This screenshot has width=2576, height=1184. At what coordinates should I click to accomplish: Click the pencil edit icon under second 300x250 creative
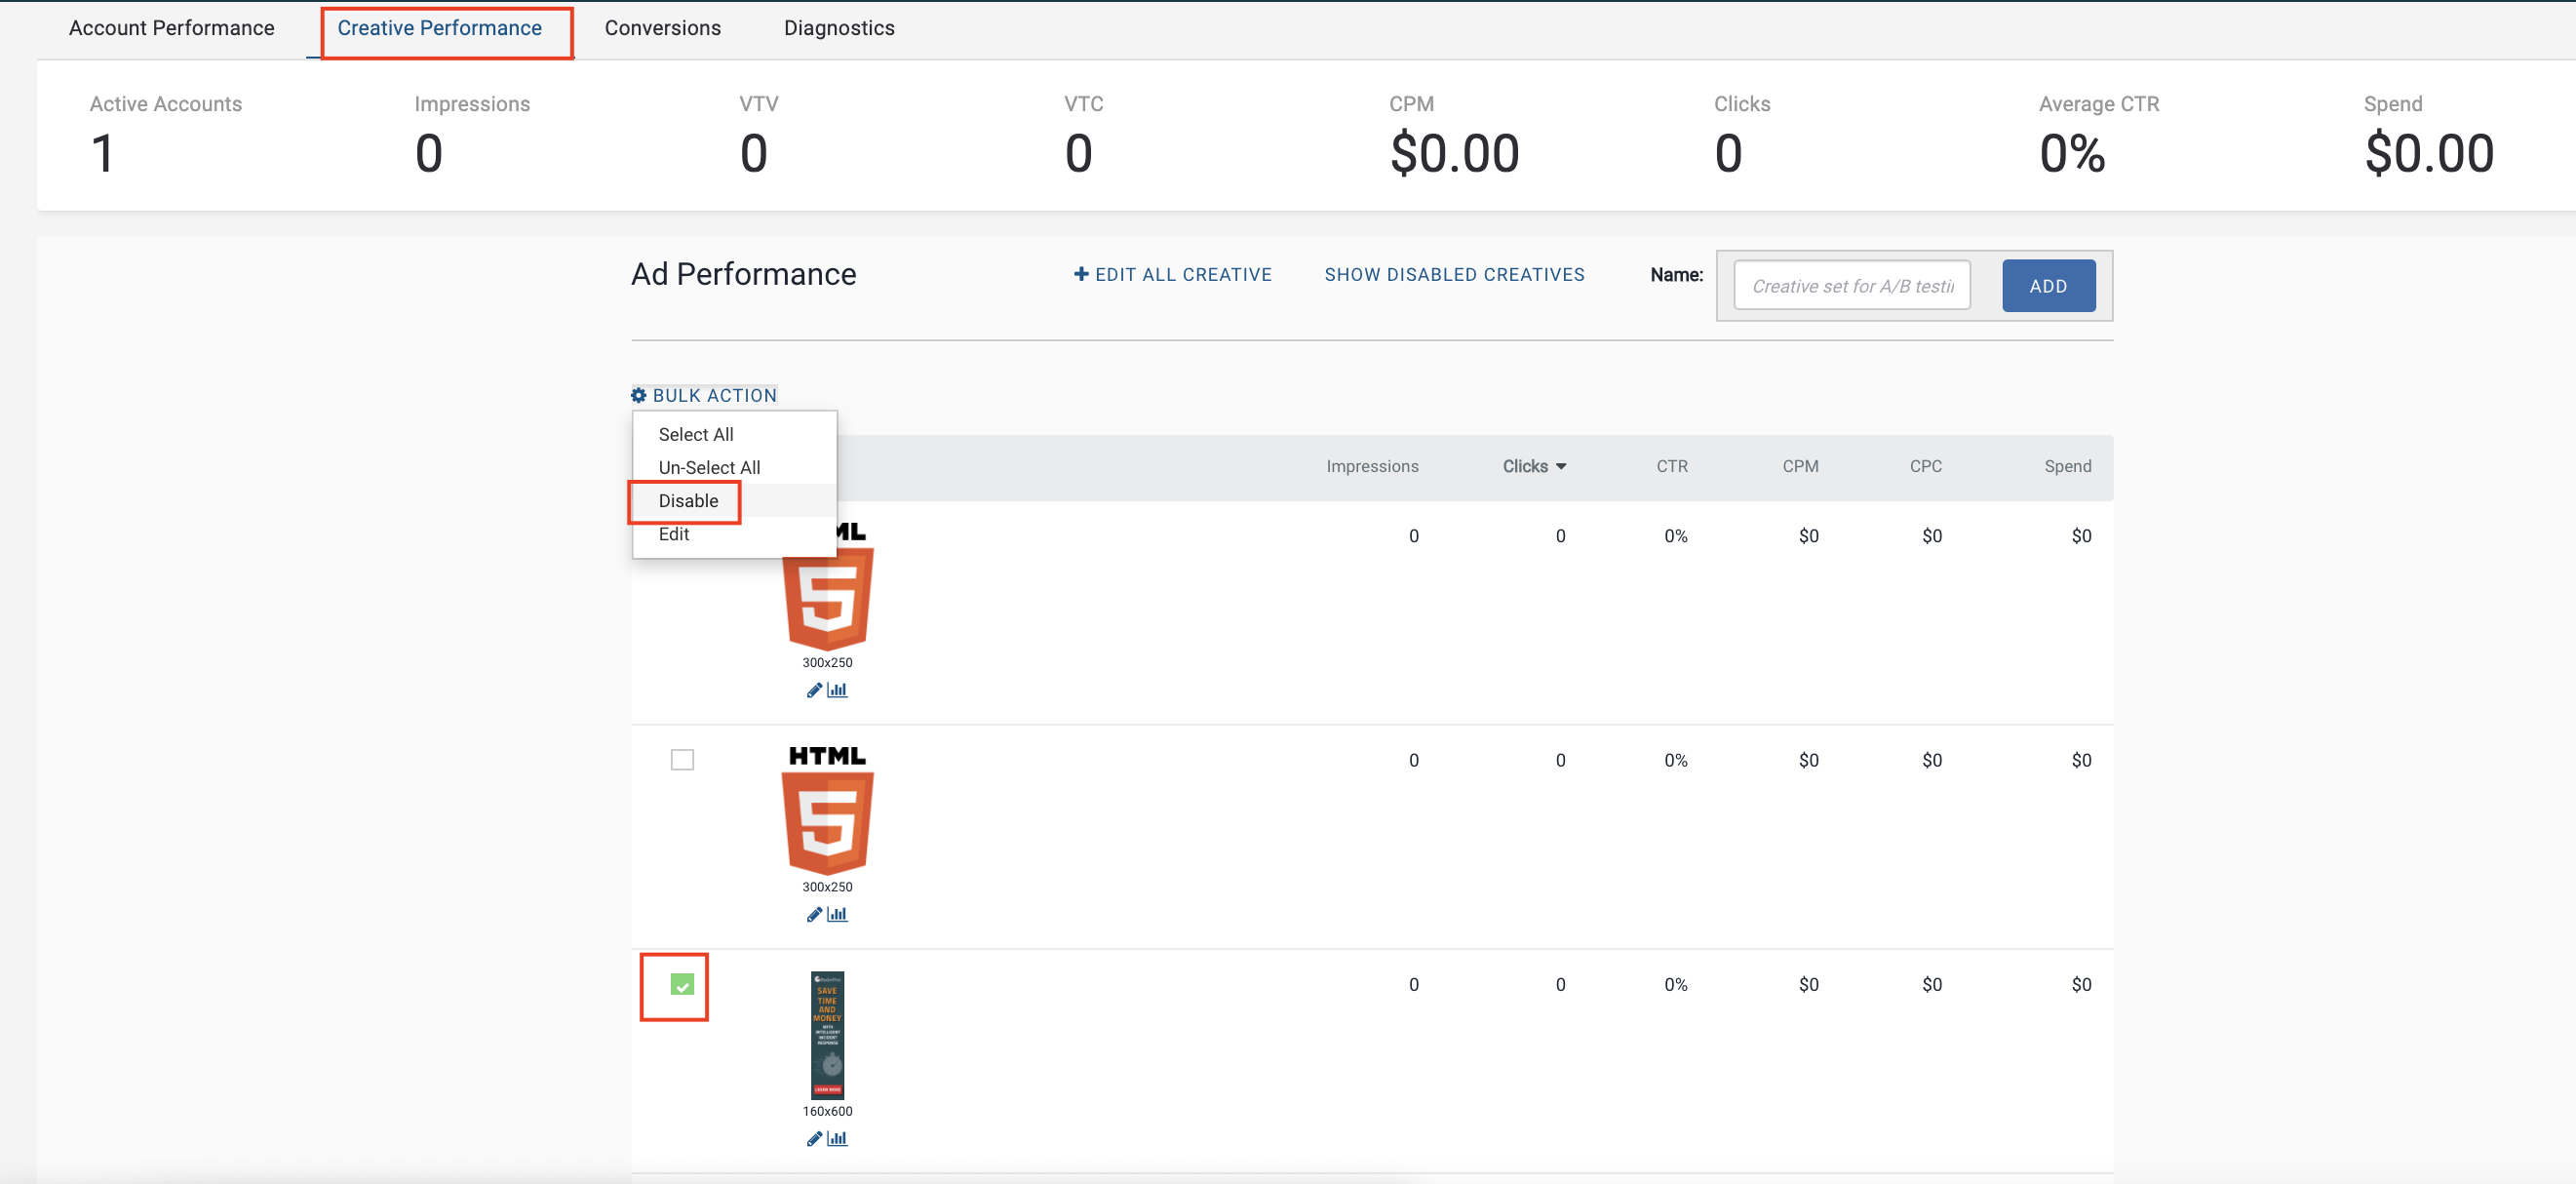pyautogui.click(x=814, y=914)
